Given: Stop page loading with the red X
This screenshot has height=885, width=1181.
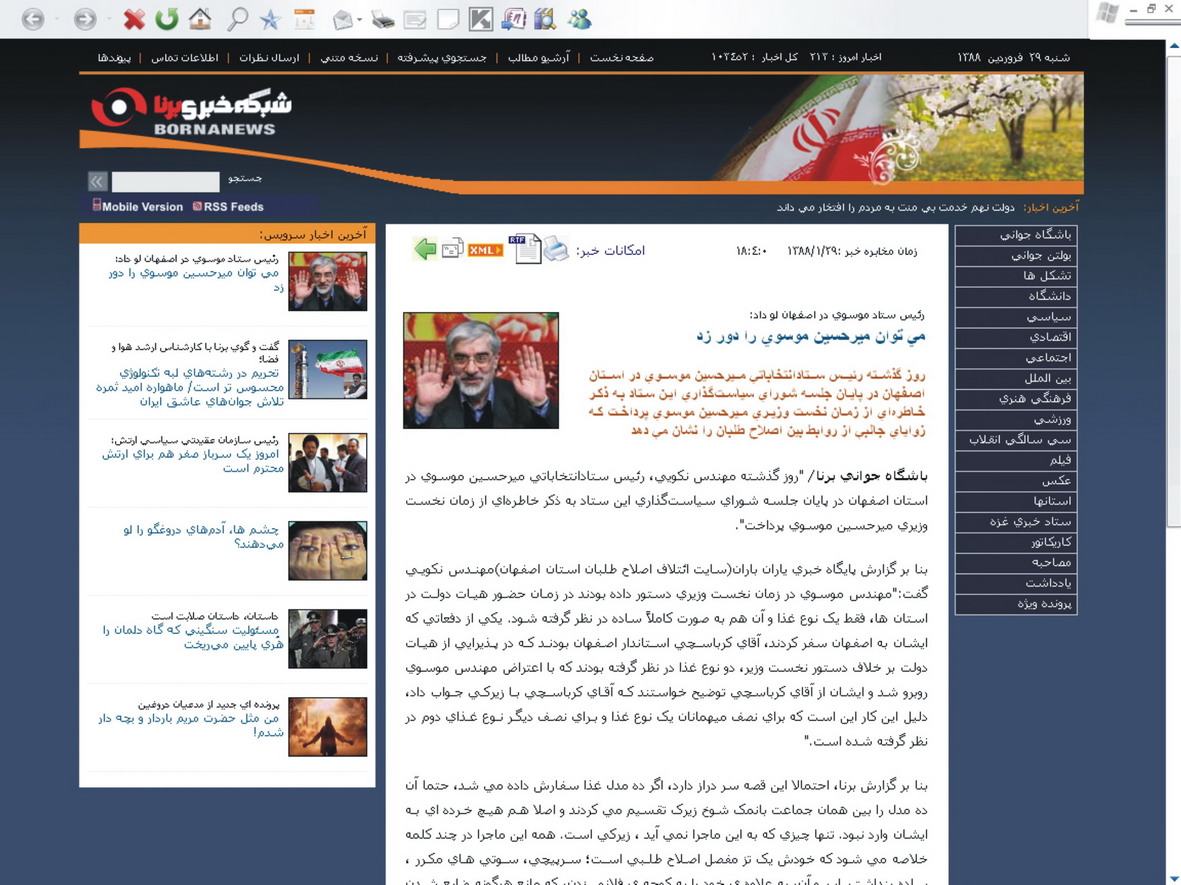Looking at the screenshot, I should 134,19.
